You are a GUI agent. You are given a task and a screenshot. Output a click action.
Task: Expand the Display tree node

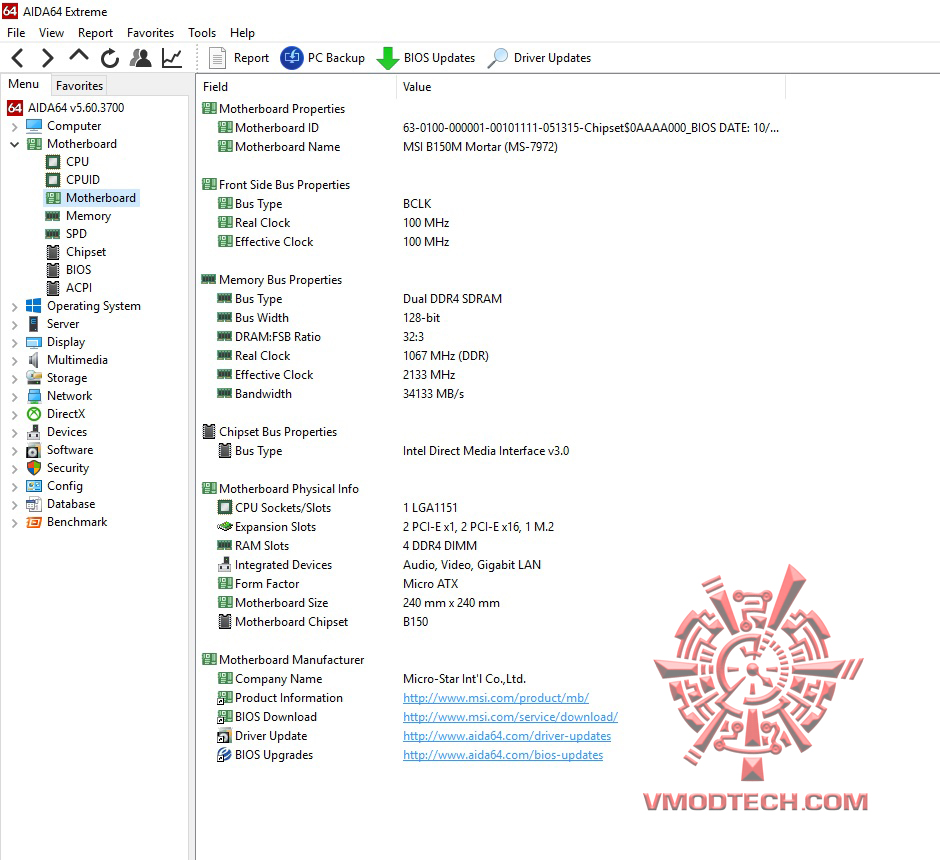(14, 343)
